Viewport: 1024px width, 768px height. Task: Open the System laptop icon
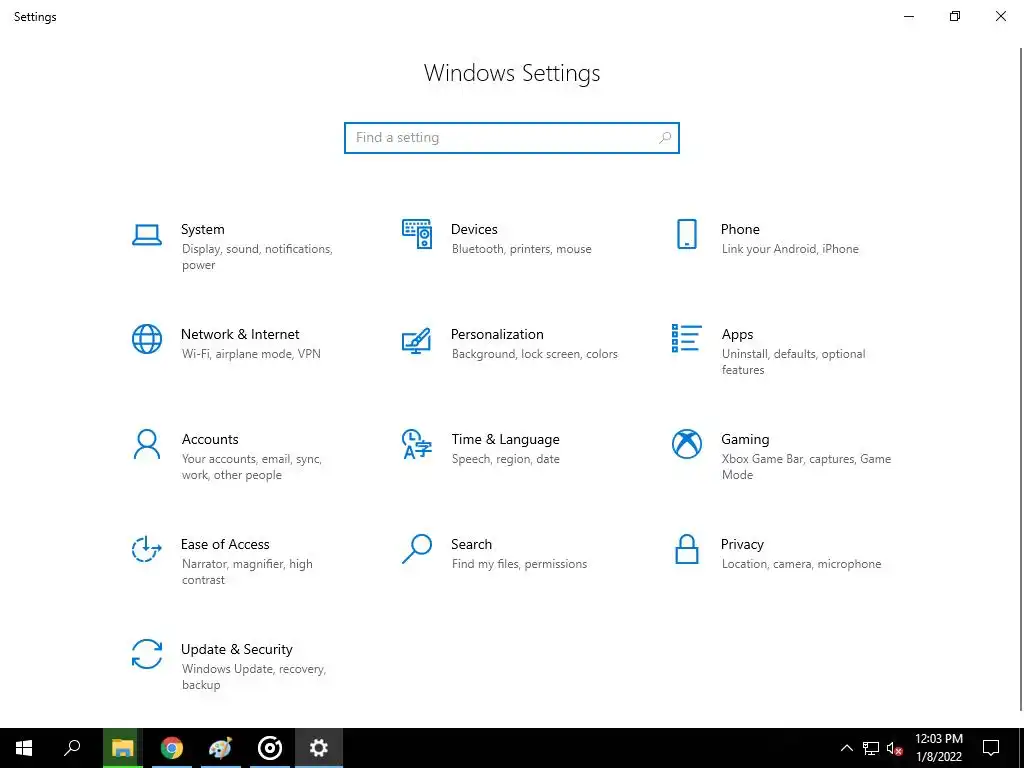(147, 235)
